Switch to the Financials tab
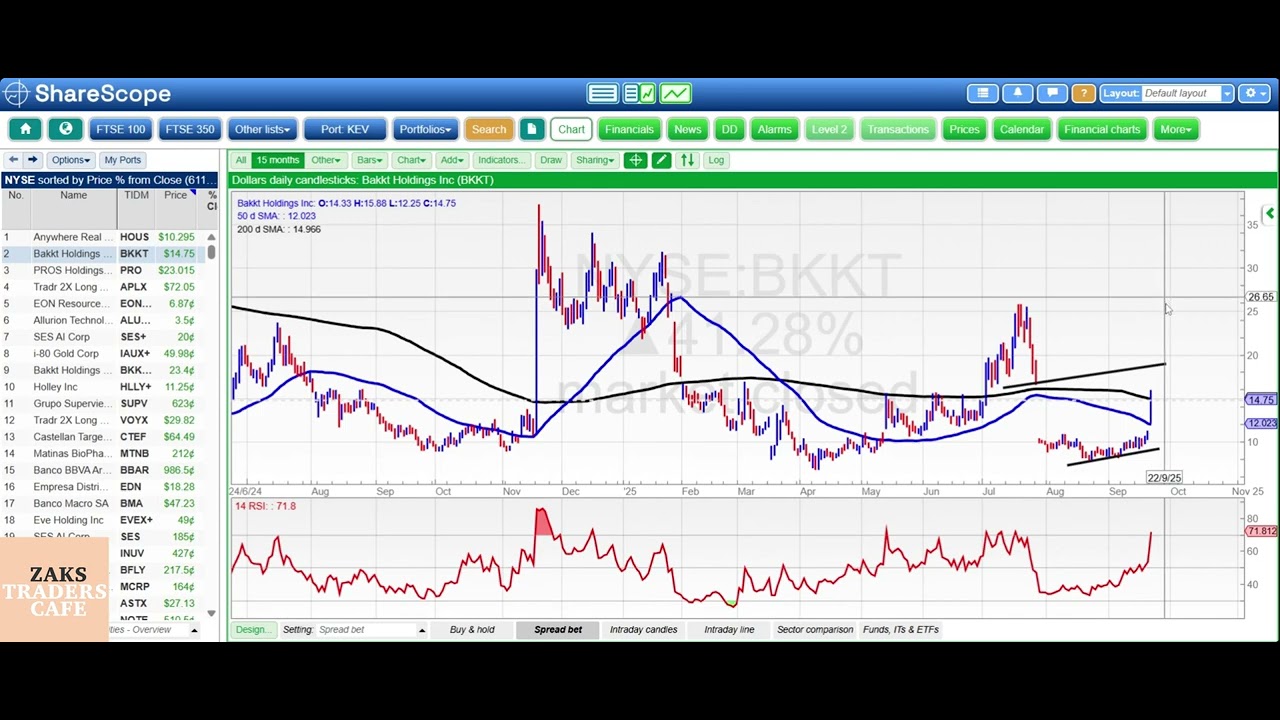The height and width of the screenshot is (720, 1280). click(x=629, y=129)
